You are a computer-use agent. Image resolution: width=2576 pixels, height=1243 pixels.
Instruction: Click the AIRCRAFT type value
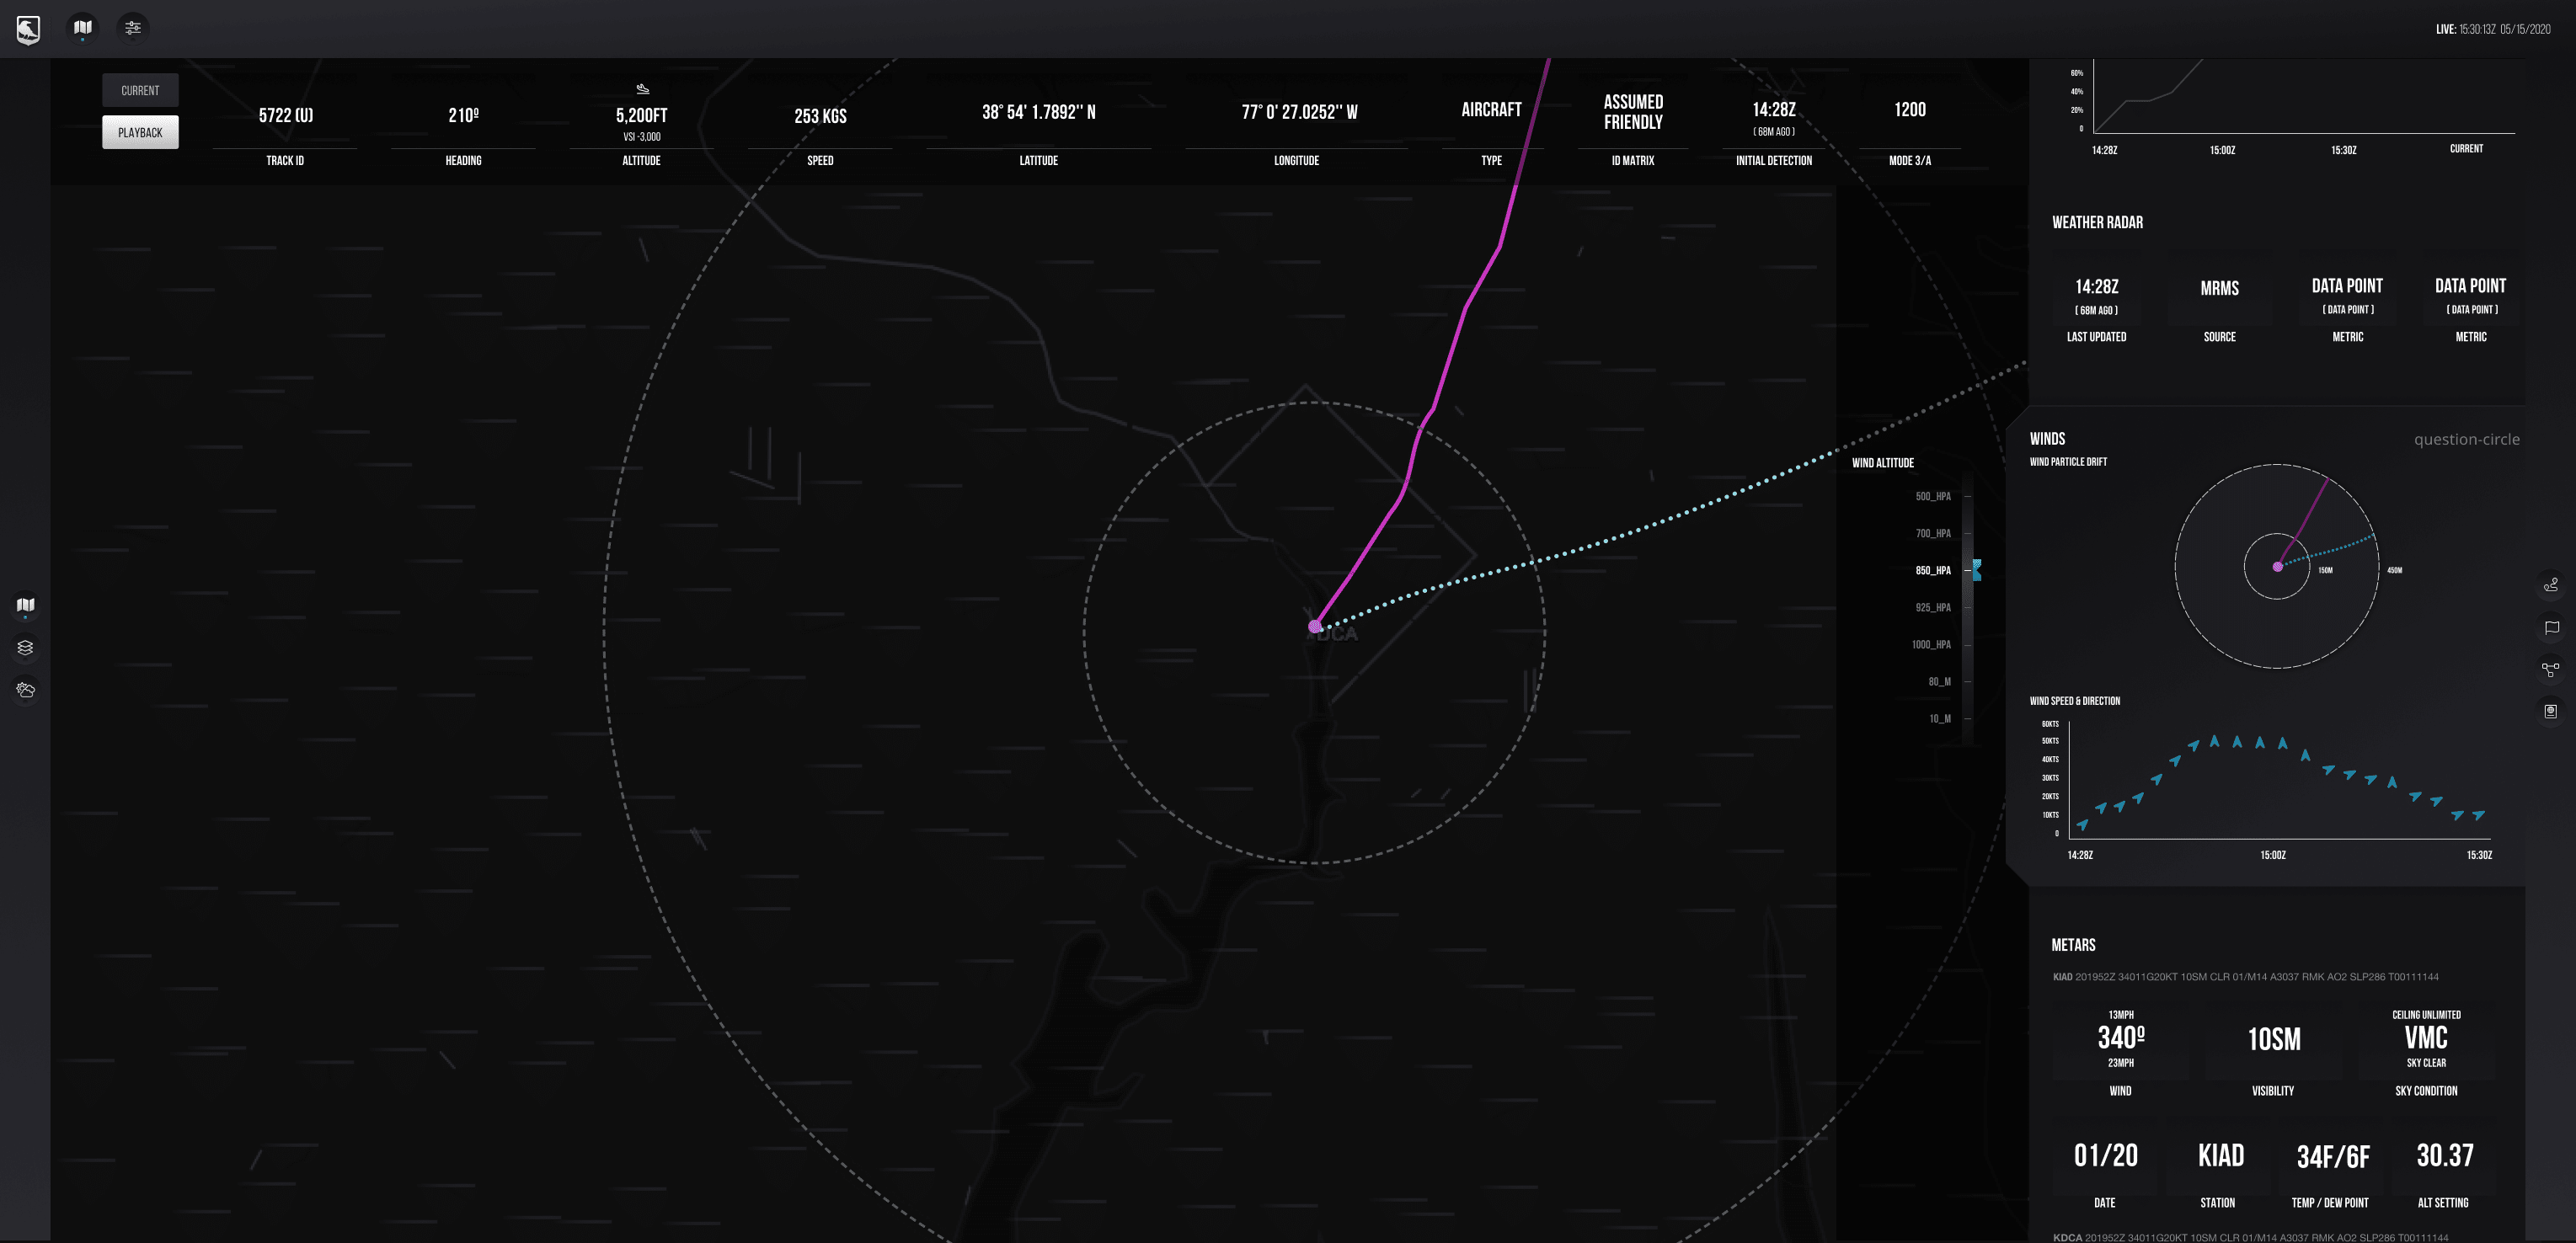[x=1491, y=109]
